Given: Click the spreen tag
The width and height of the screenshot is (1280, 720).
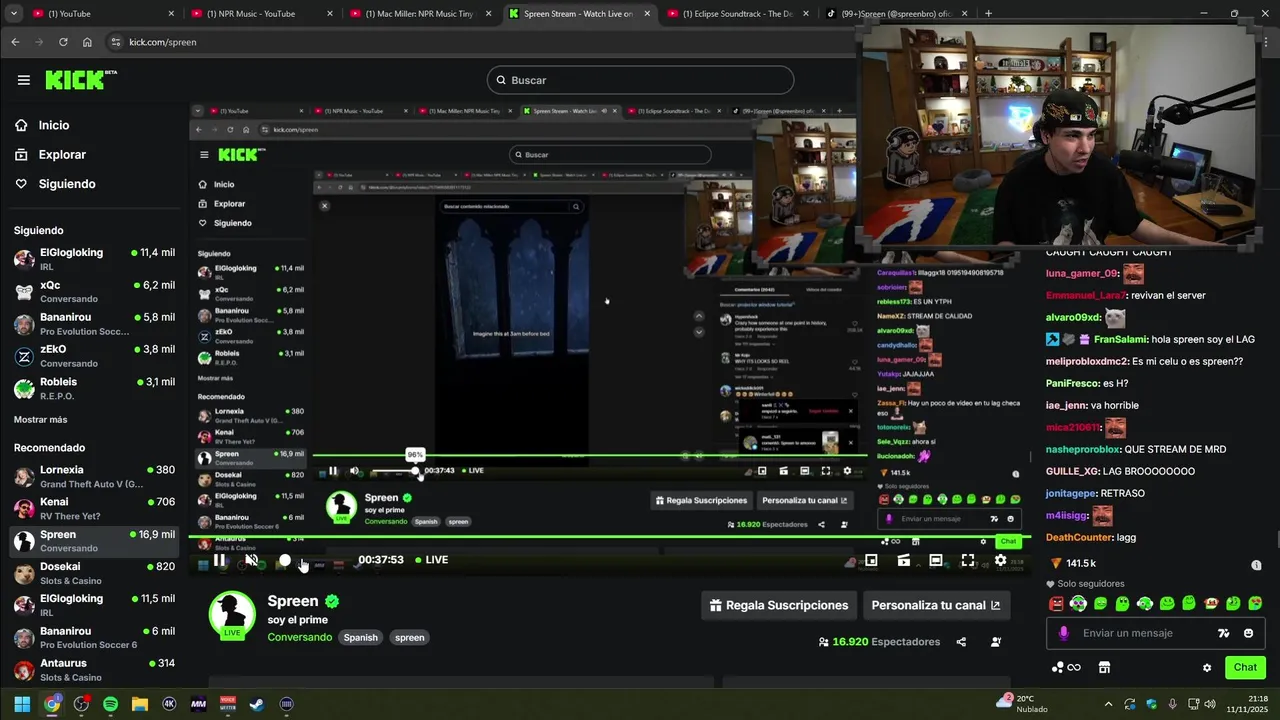Looking at the screenshot, I should [x=409, y=637].
